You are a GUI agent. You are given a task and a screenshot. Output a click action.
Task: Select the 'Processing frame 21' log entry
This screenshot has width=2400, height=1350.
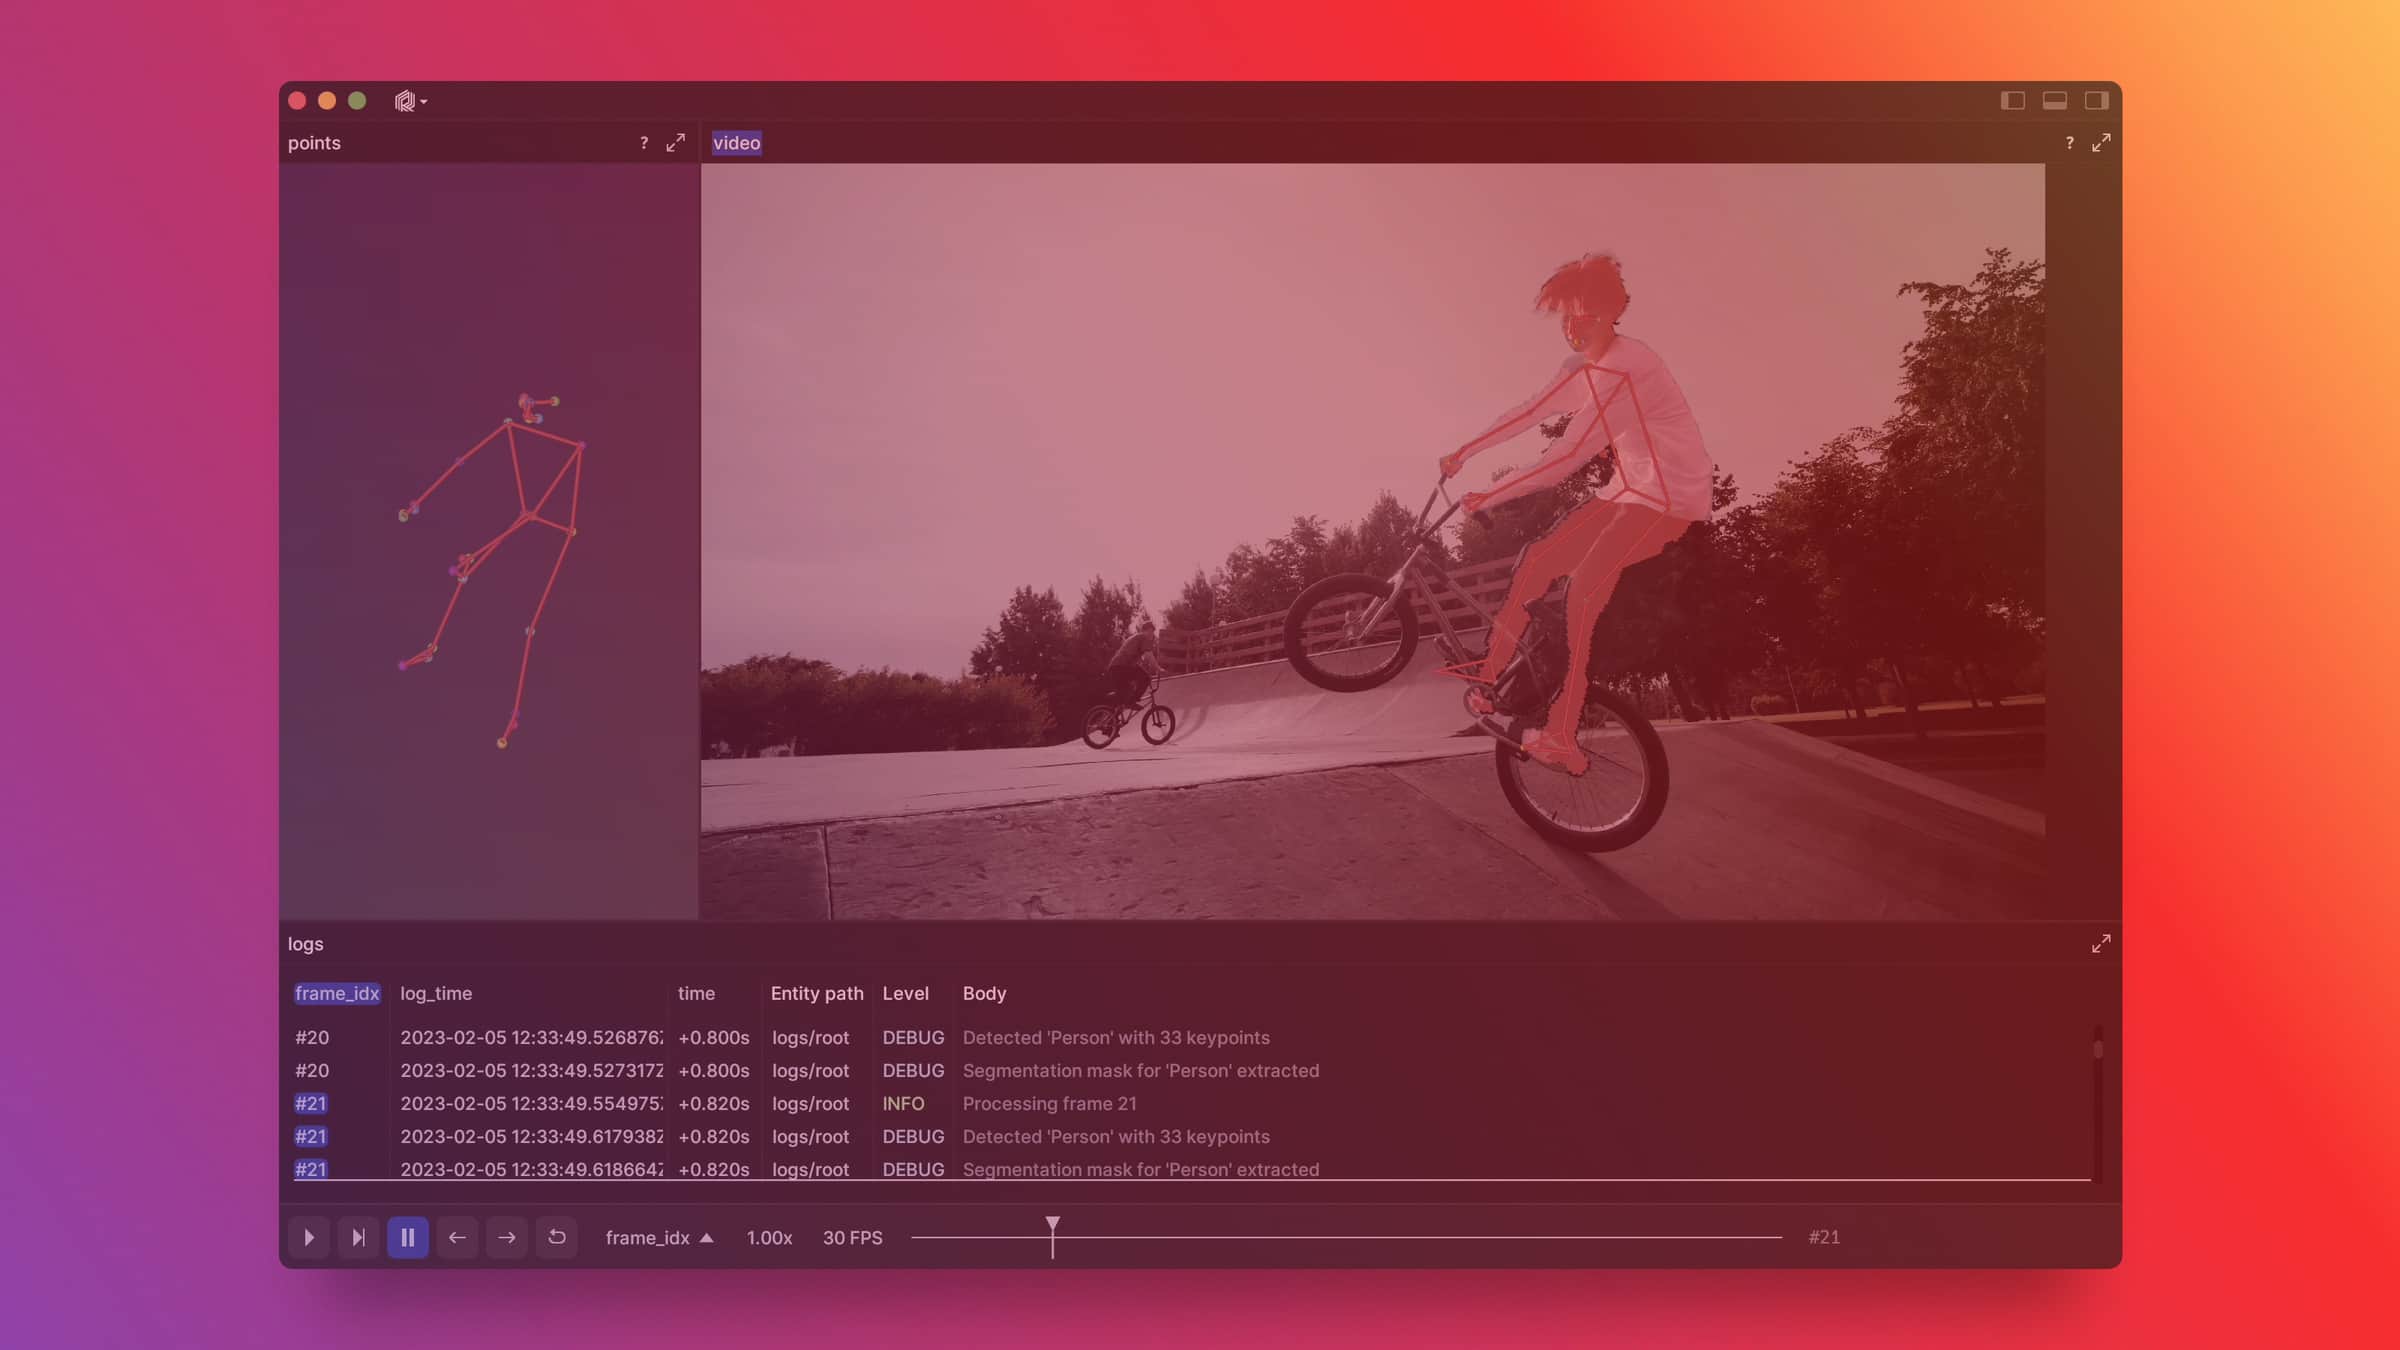1049,1104
